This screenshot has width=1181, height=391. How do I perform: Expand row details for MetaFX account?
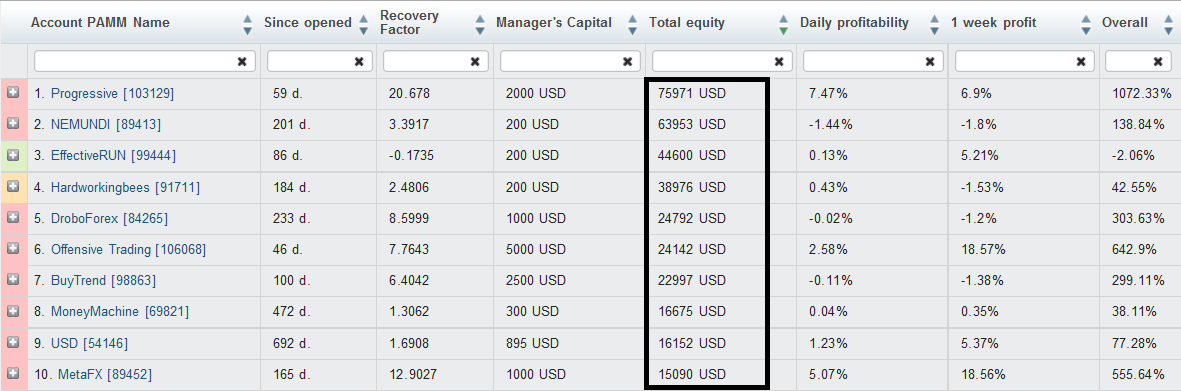(x=13, y=373)
